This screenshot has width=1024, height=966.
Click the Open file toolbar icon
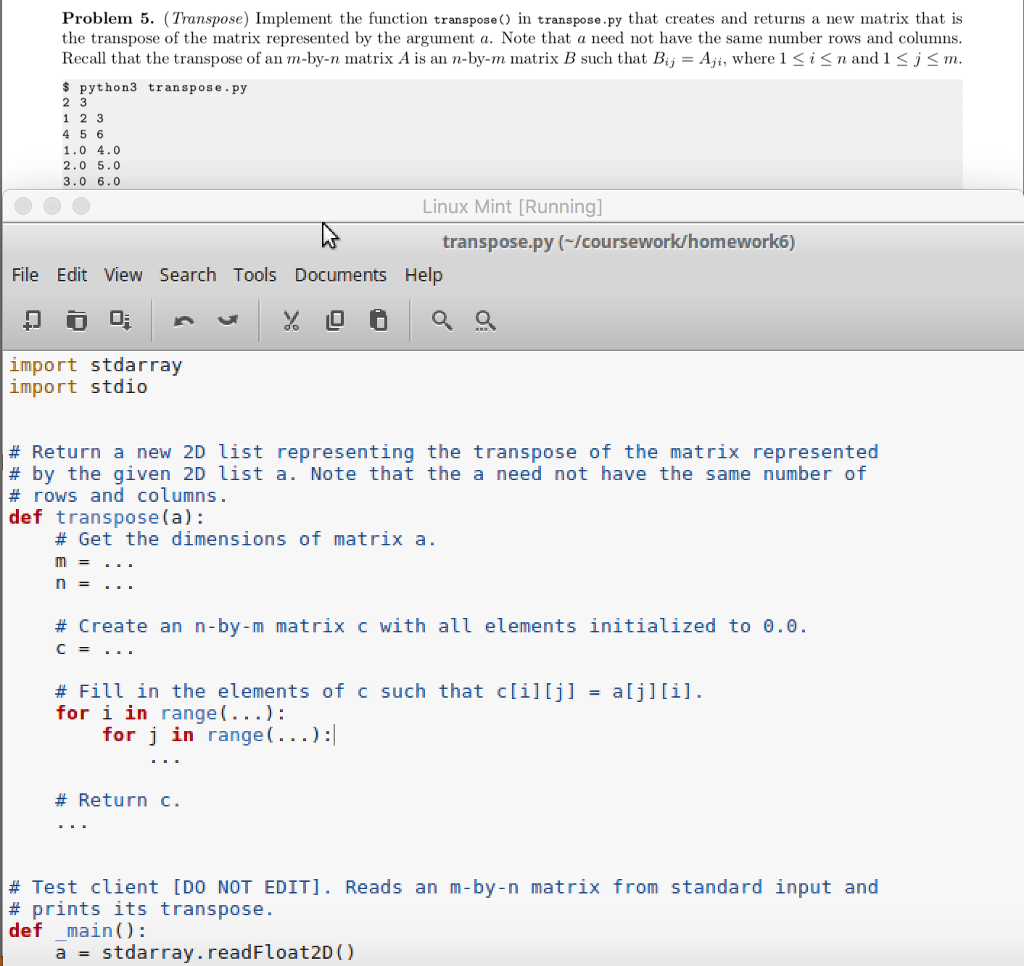pos(76,321)
